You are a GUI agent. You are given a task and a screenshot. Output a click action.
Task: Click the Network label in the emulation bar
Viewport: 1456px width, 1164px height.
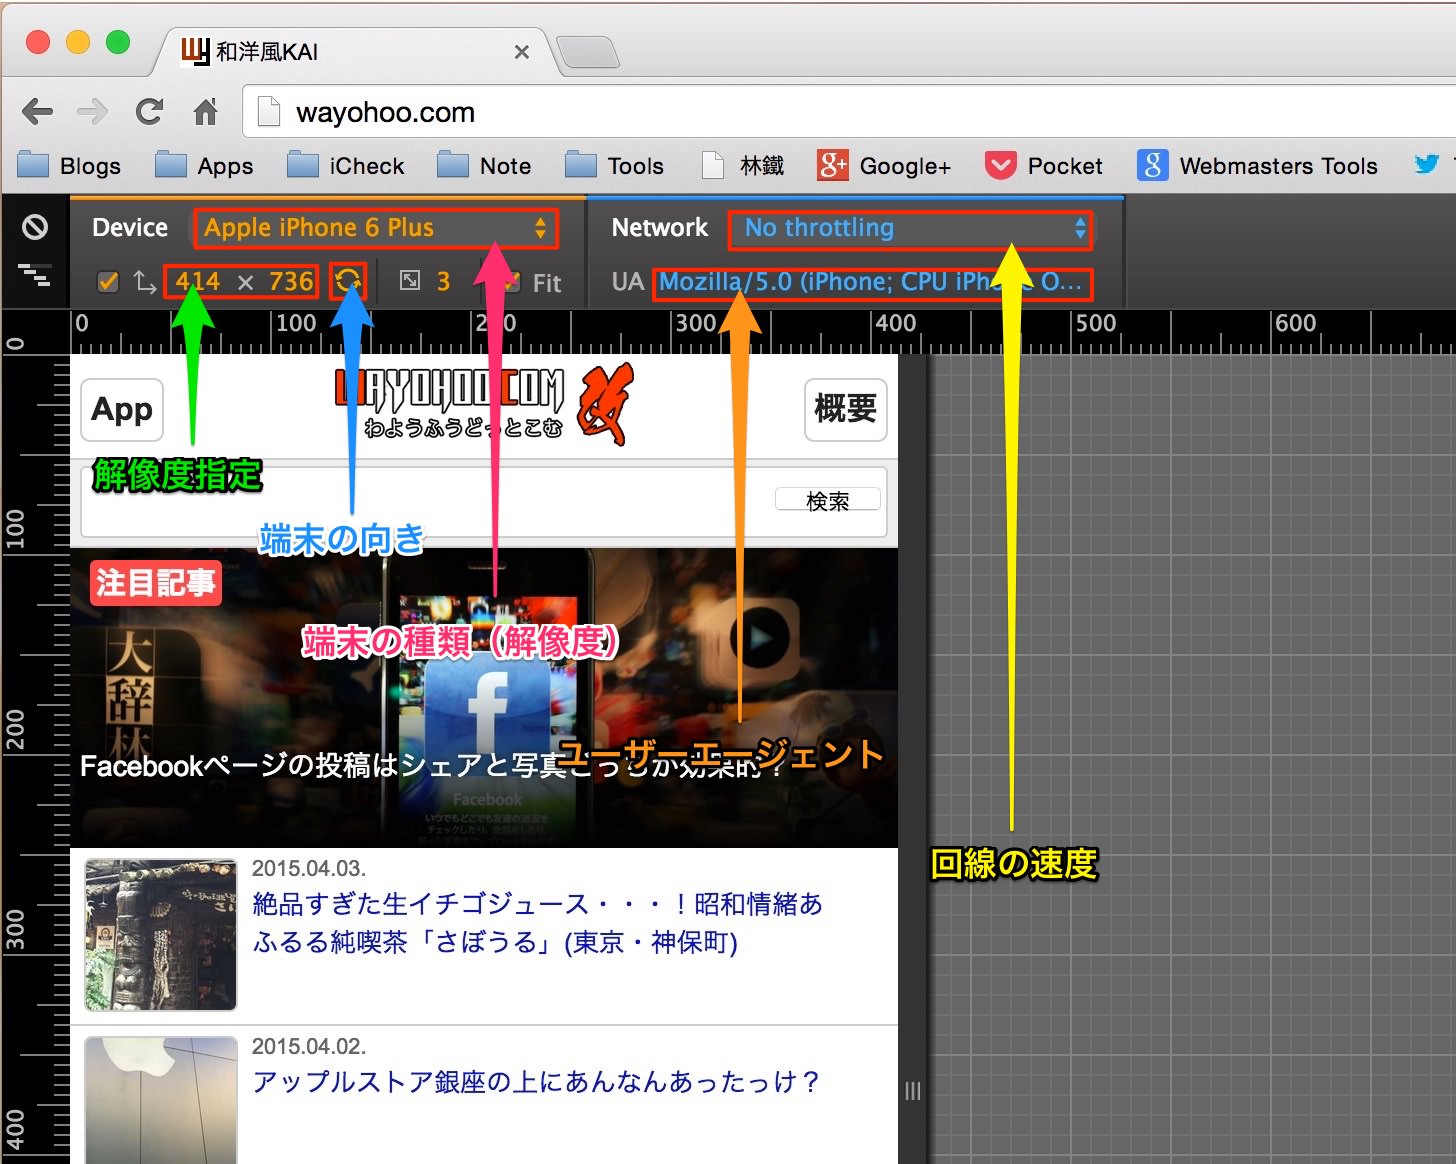tap(660, 228)
